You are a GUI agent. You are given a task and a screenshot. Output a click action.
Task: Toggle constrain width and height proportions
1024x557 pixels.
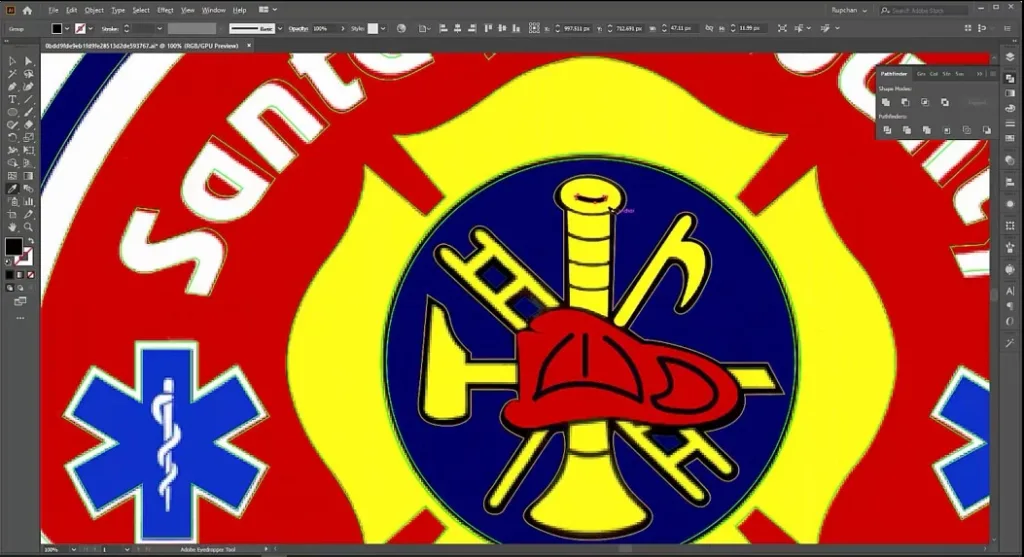(x=709, y=29)
